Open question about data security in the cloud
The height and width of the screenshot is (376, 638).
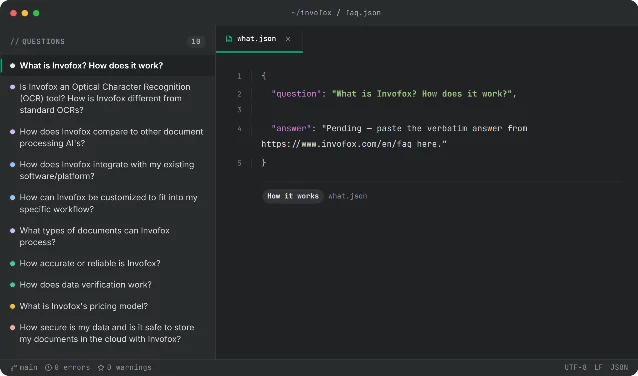tap(108, 333)
